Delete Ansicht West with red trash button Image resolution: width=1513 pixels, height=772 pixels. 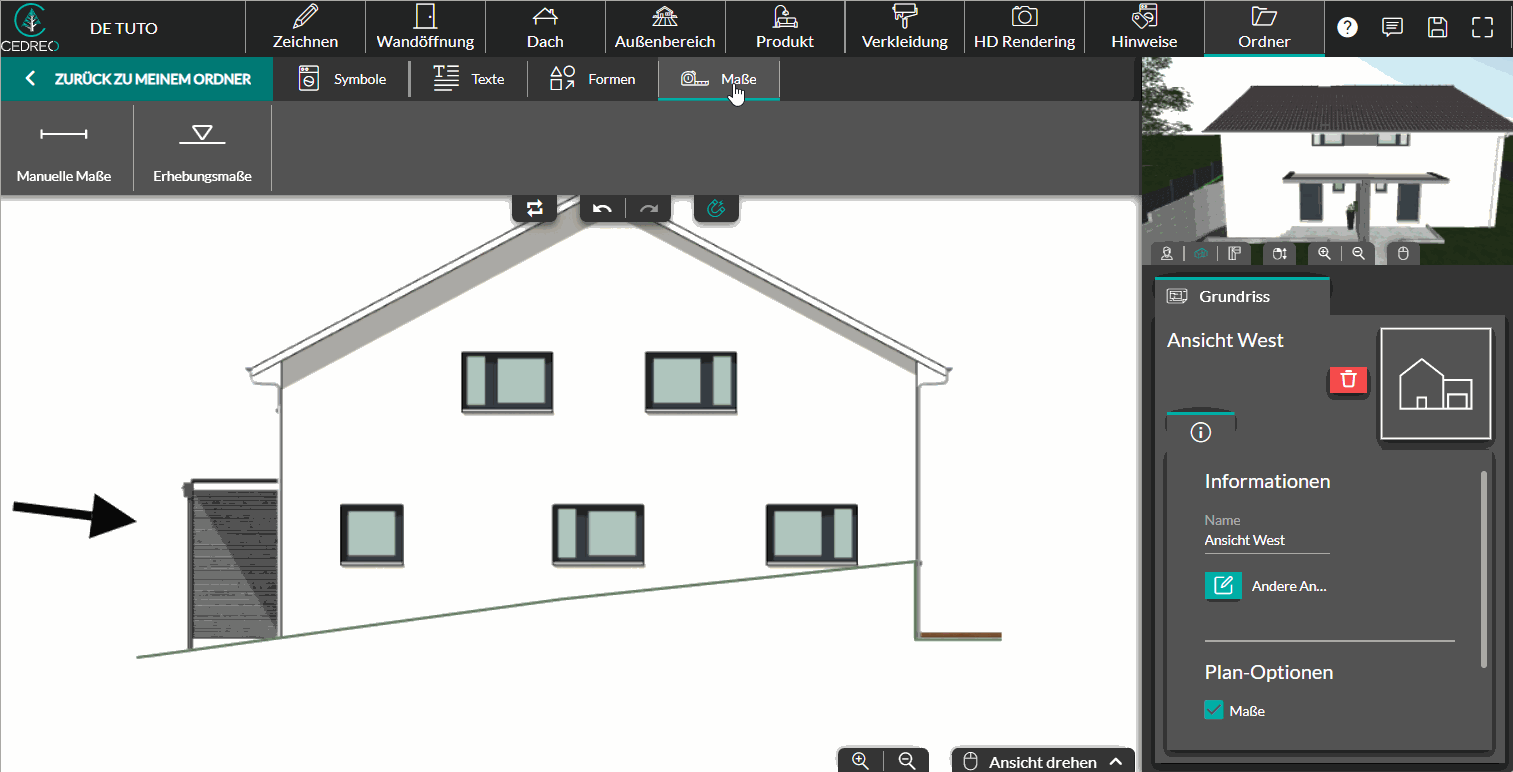tap(1349, 380)
